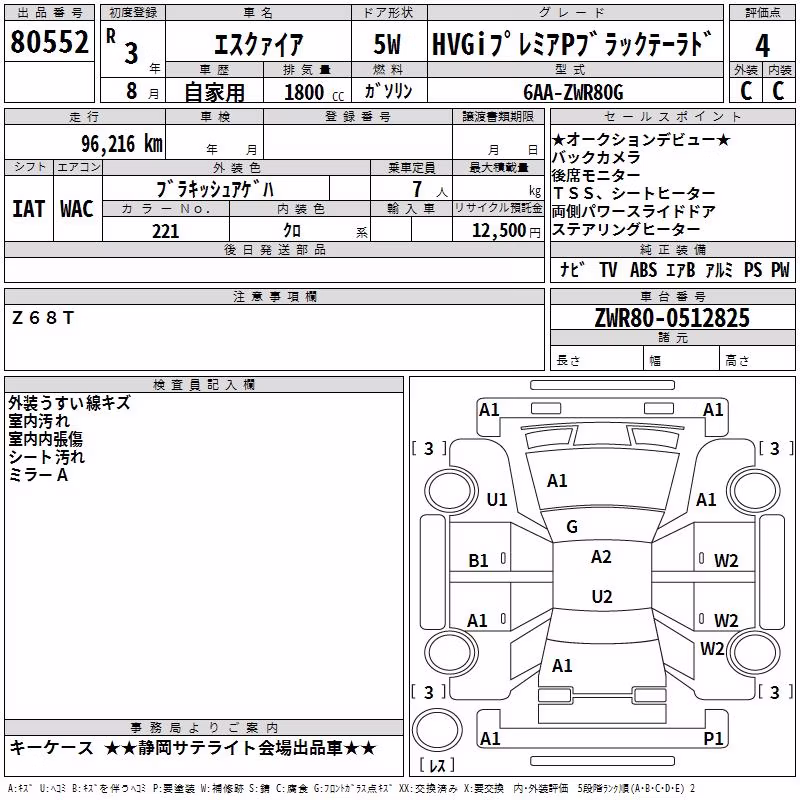Select ★★静岡サテライト会場出品車★★ notice
Screen dimensions: 800x800
pos(240,748)
